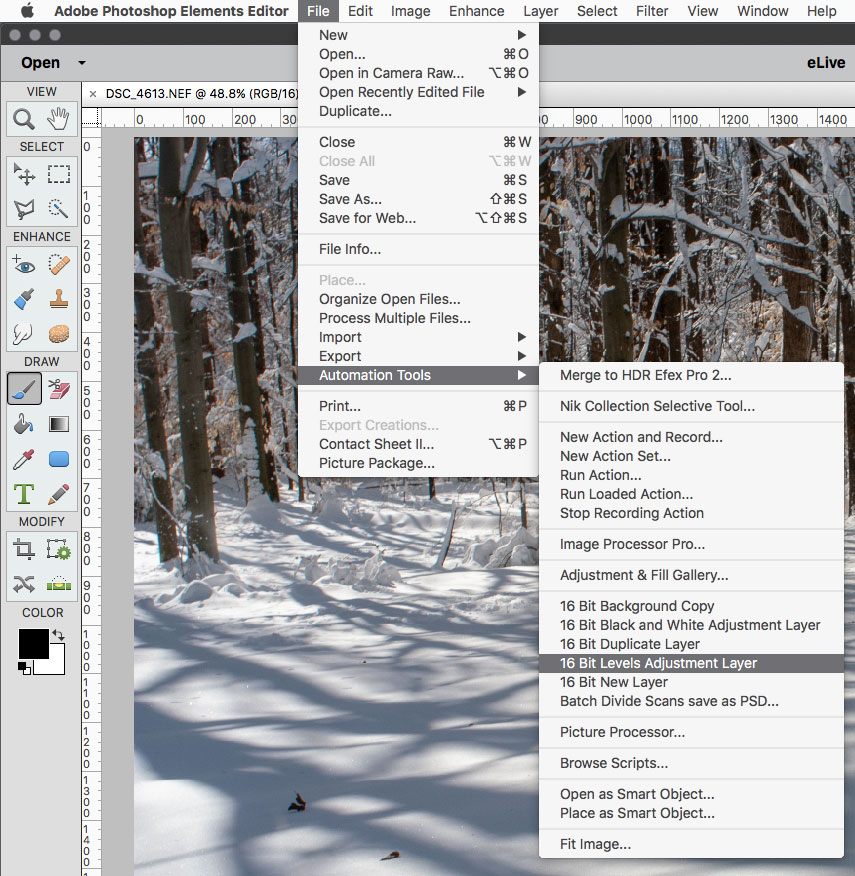Open the eLive tab
855x876 pixels.
coord(825,62)
